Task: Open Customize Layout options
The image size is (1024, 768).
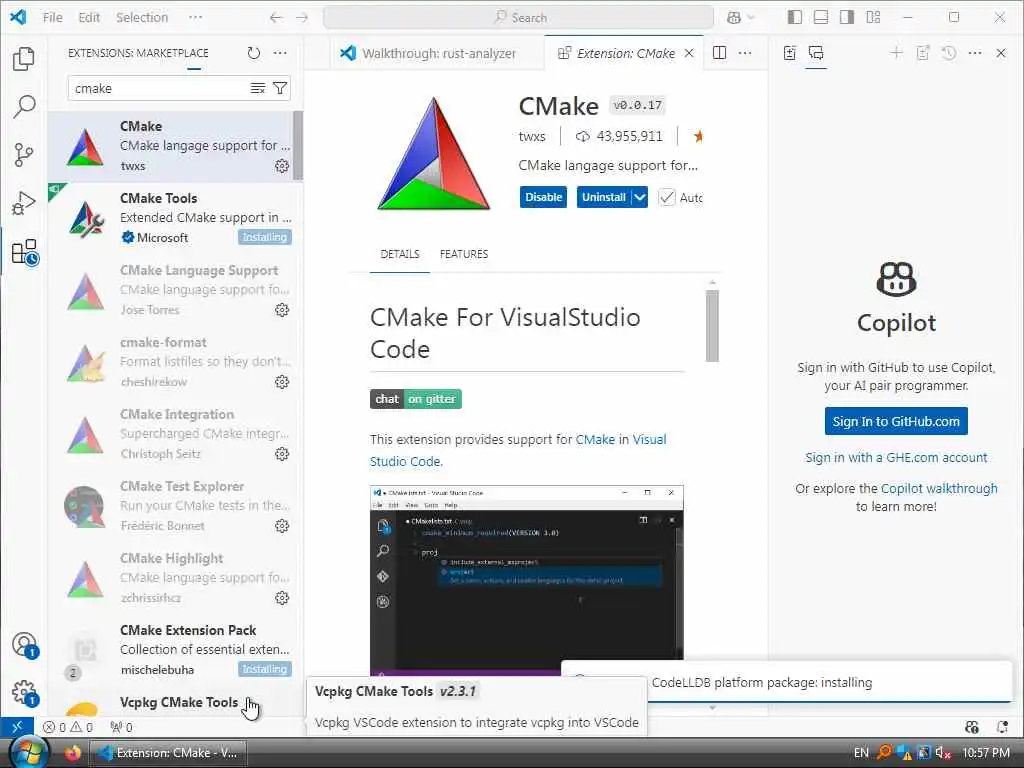Action: point(873,18)
